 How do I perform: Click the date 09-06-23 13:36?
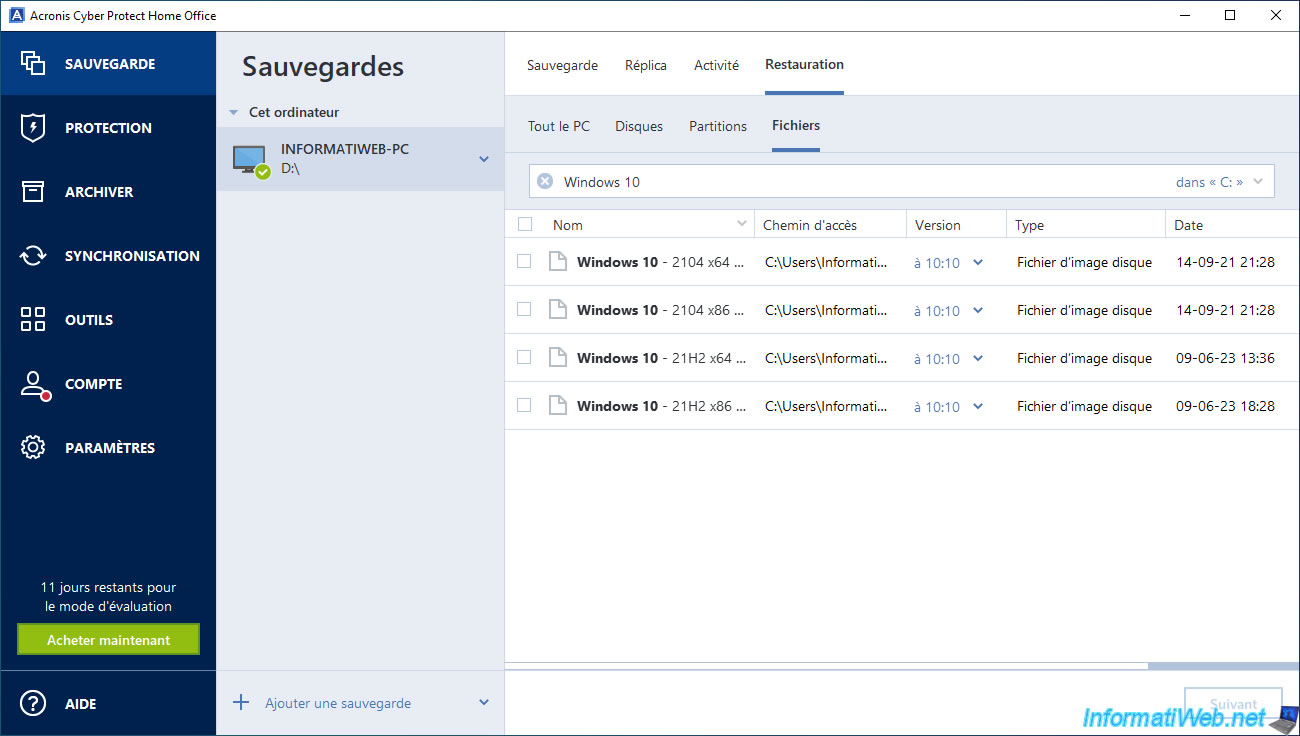pos(1225,358)
